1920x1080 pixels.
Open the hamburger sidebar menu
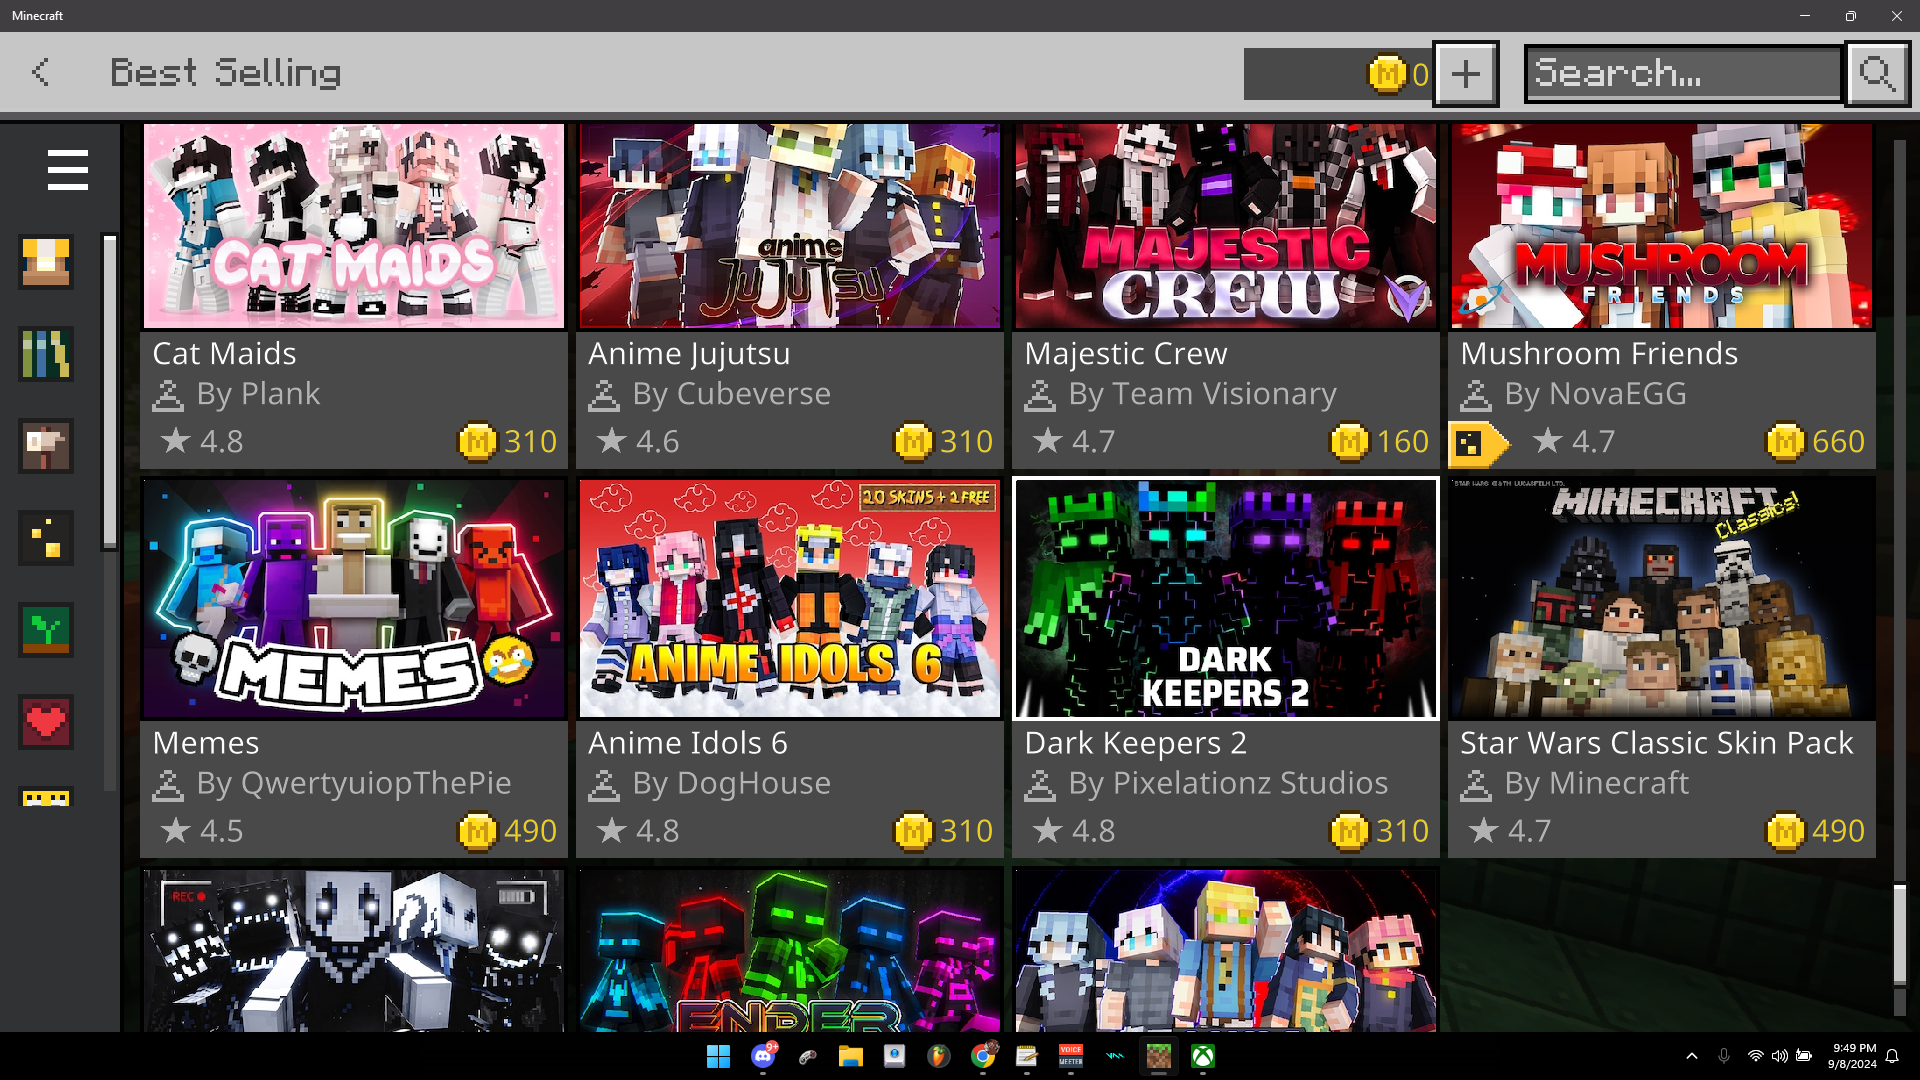[67, 170]
